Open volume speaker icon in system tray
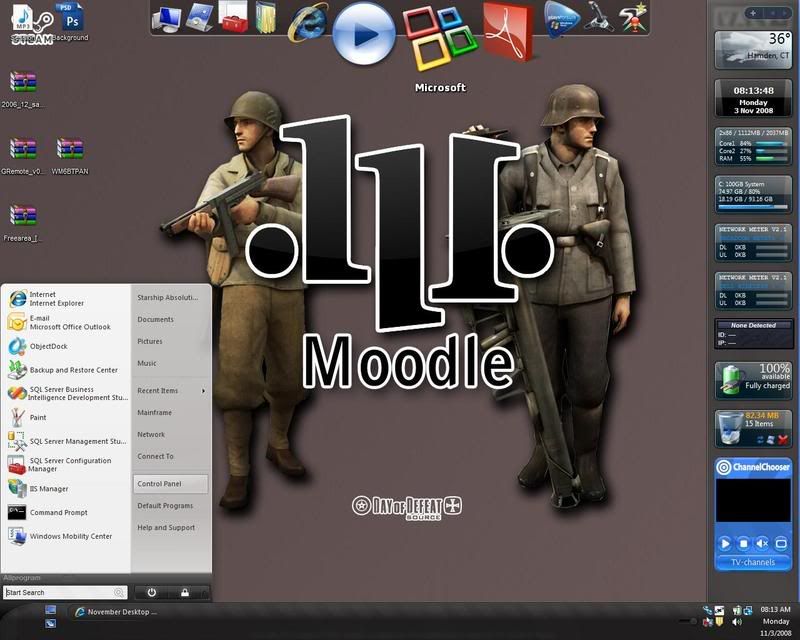Image resolution: width=800 pixels, height=640 pixels. [737, 622]
